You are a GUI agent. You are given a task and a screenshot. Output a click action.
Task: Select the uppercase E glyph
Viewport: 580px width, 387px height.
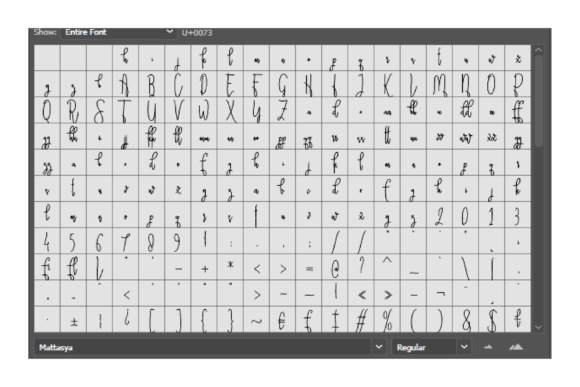point(230,84)
